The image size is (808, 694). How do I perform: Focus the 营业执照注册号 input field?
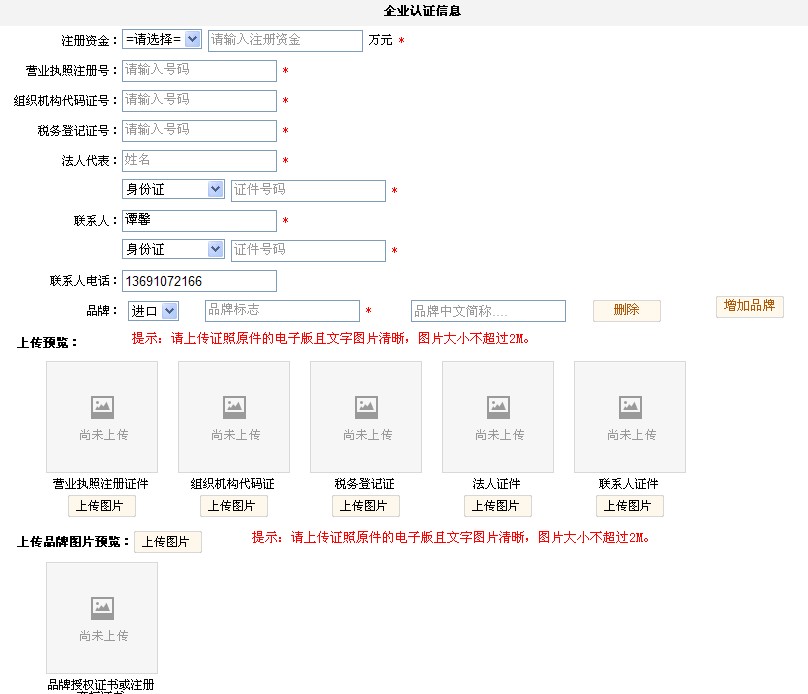199,71
